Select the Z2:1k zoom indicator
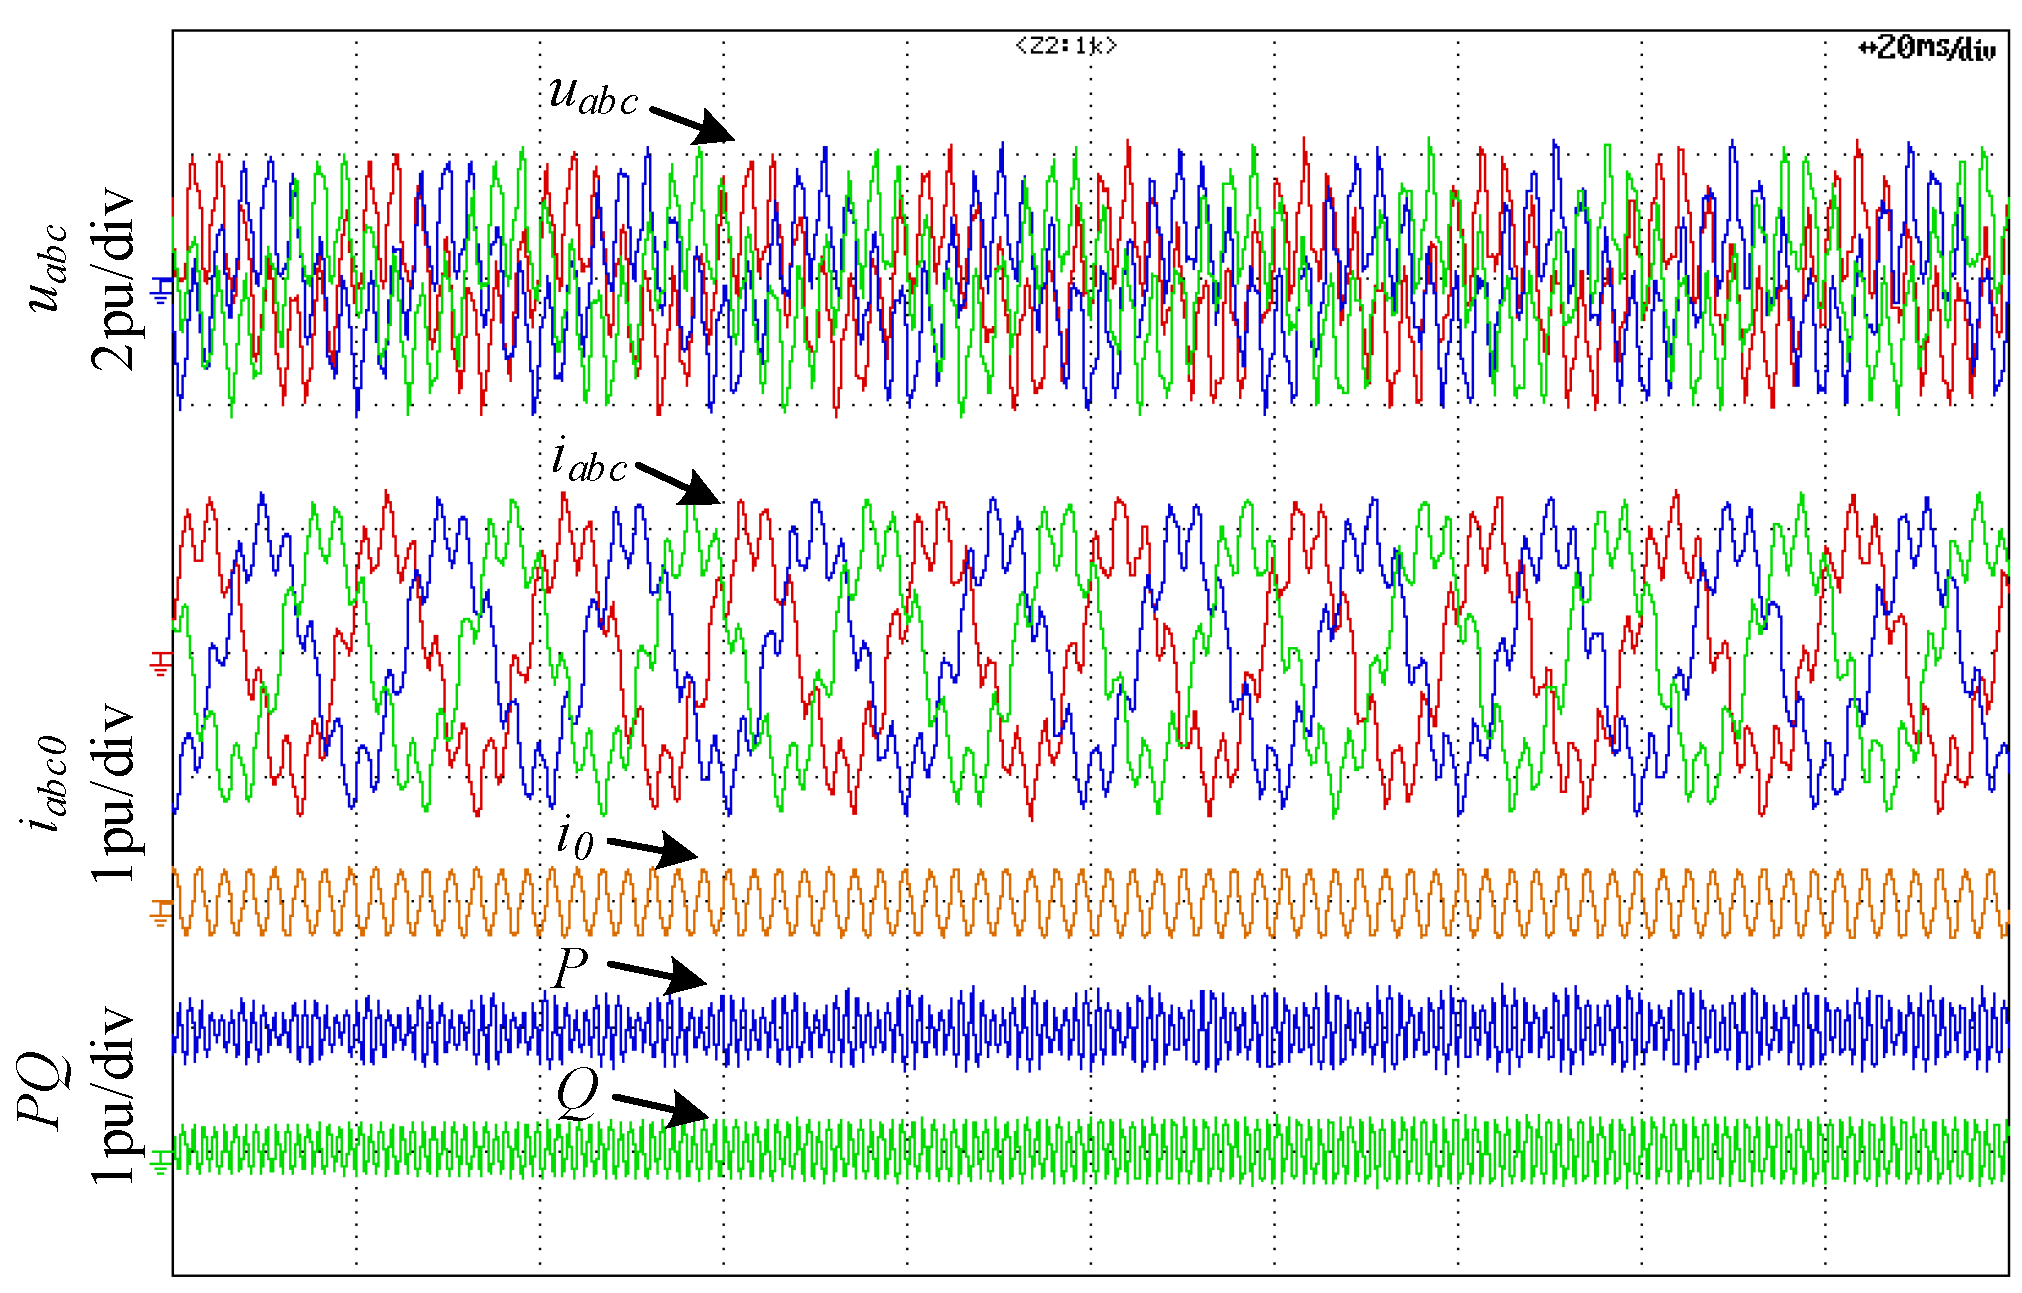This screenshot has width=2022, height=1293. point(1065,46)
